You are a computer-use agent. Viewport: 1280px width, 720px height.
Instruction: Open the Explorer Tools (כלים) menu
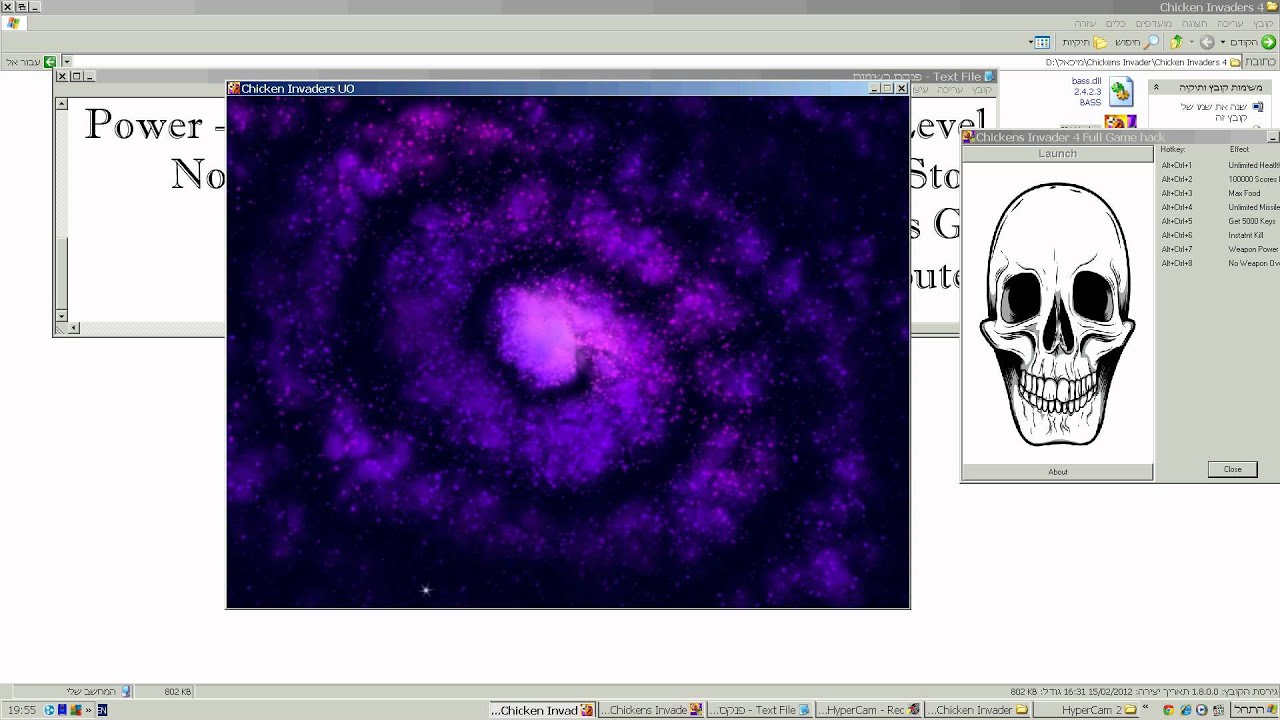click(x=1115, y=23)
